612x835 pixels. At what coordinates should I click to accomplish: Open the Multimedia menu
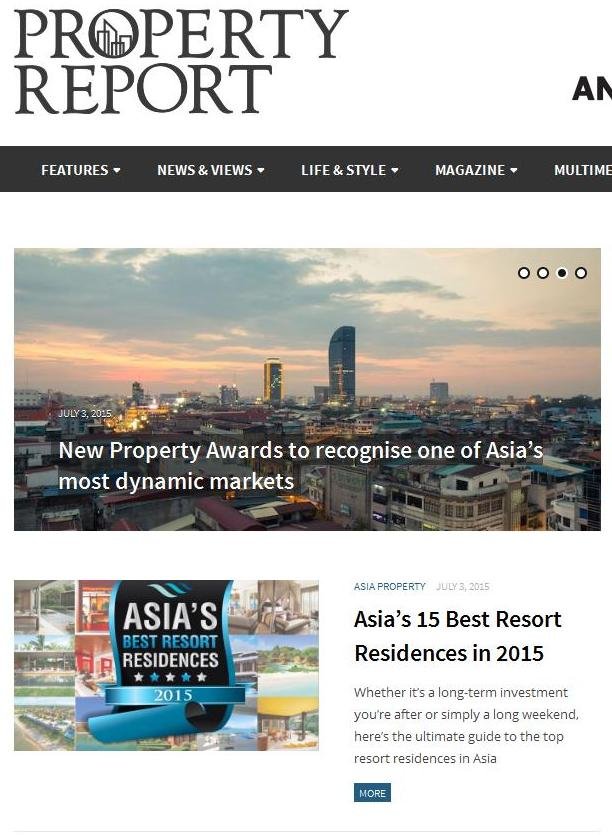(583, 170)
